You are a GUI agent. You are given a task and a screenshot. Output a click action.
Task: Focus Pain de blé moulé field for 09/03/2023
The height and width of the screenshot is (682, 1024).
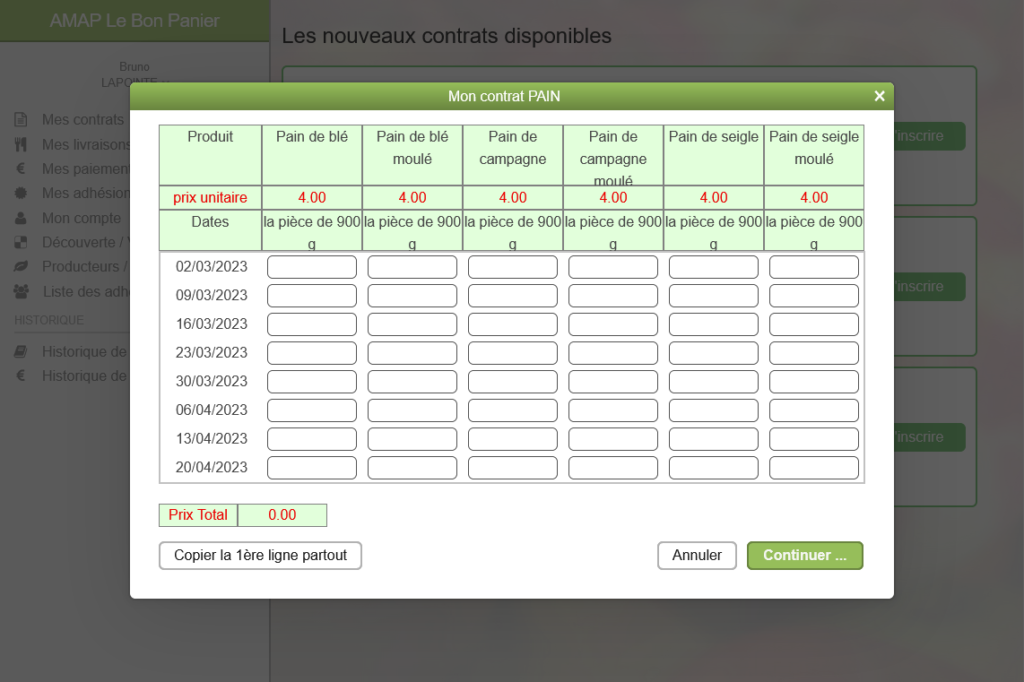click(x=412, y=296)
